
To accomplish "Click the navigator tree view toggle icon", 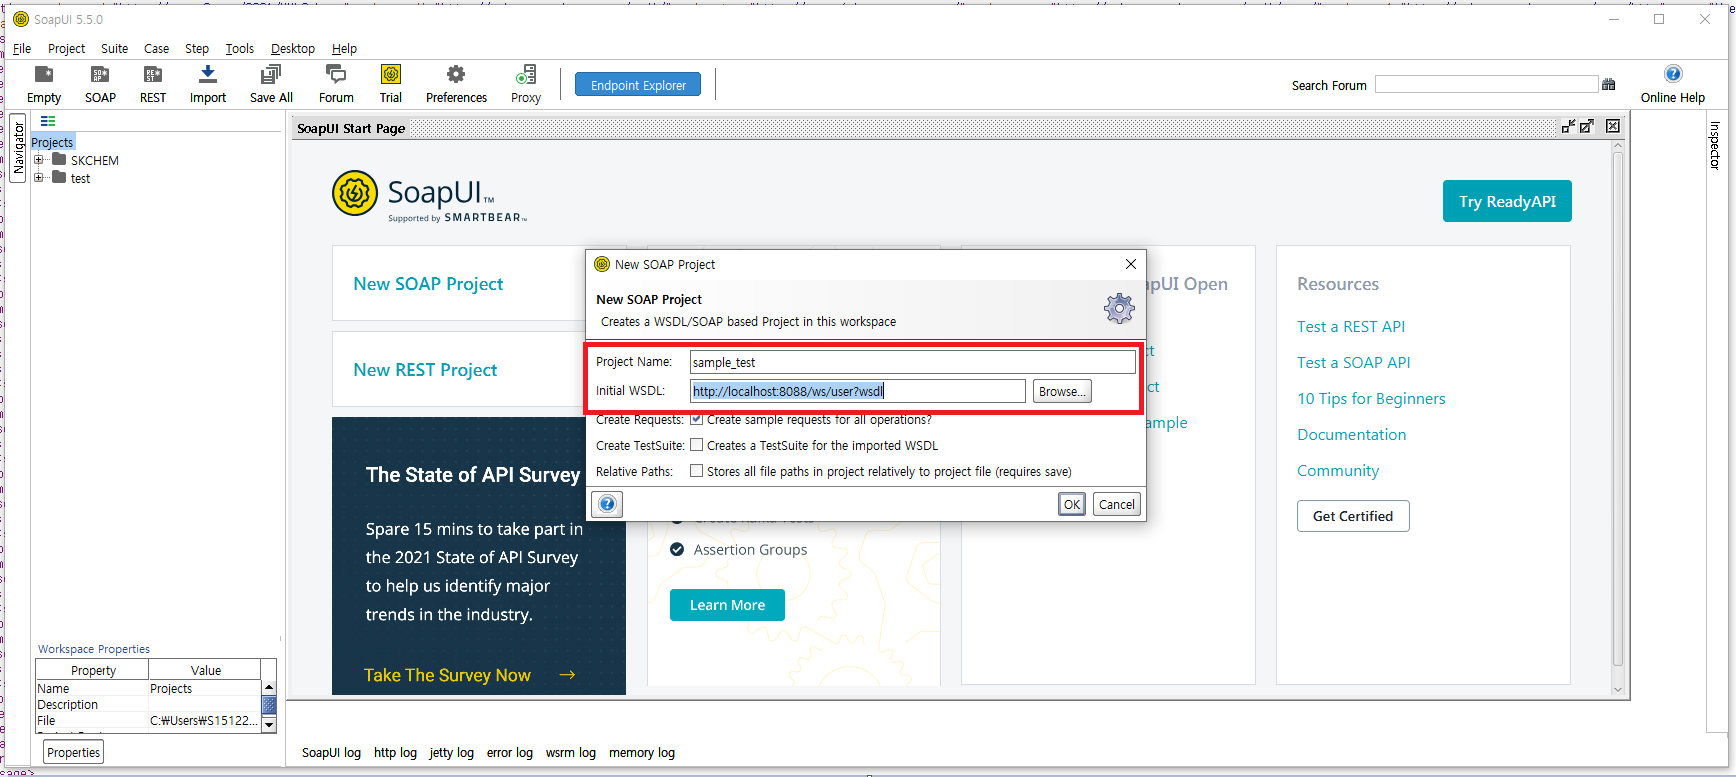I will tap(48, 121).
